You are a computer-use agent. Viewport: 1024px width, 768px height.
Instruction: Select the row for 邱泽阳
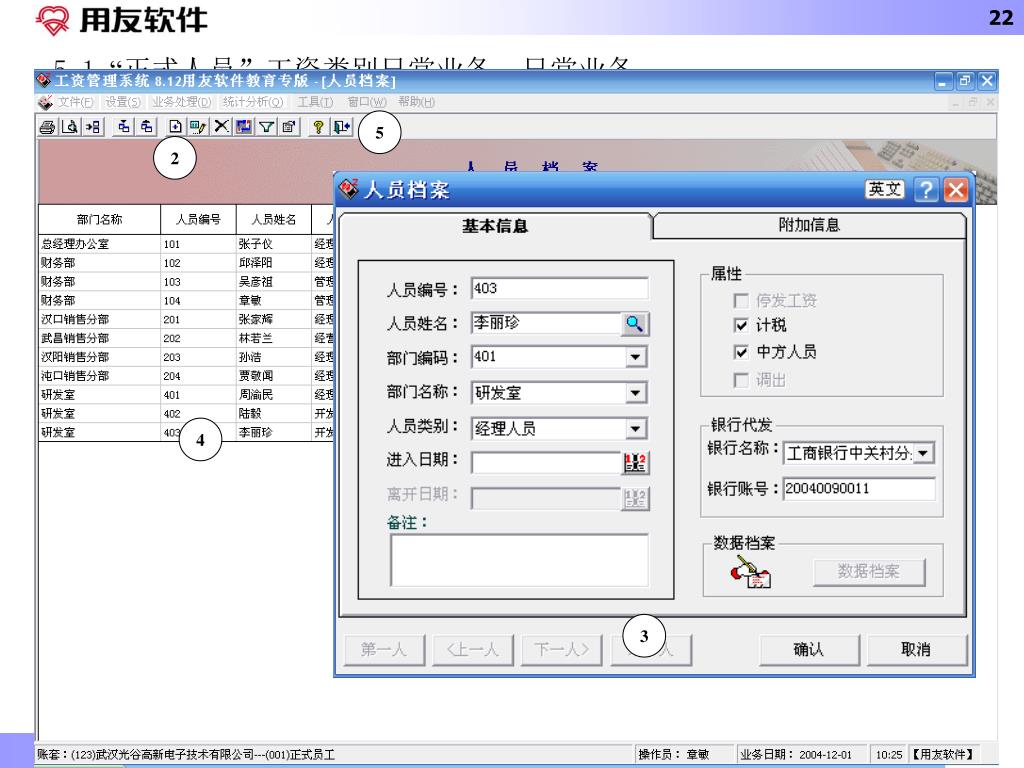tap(186, 263)
